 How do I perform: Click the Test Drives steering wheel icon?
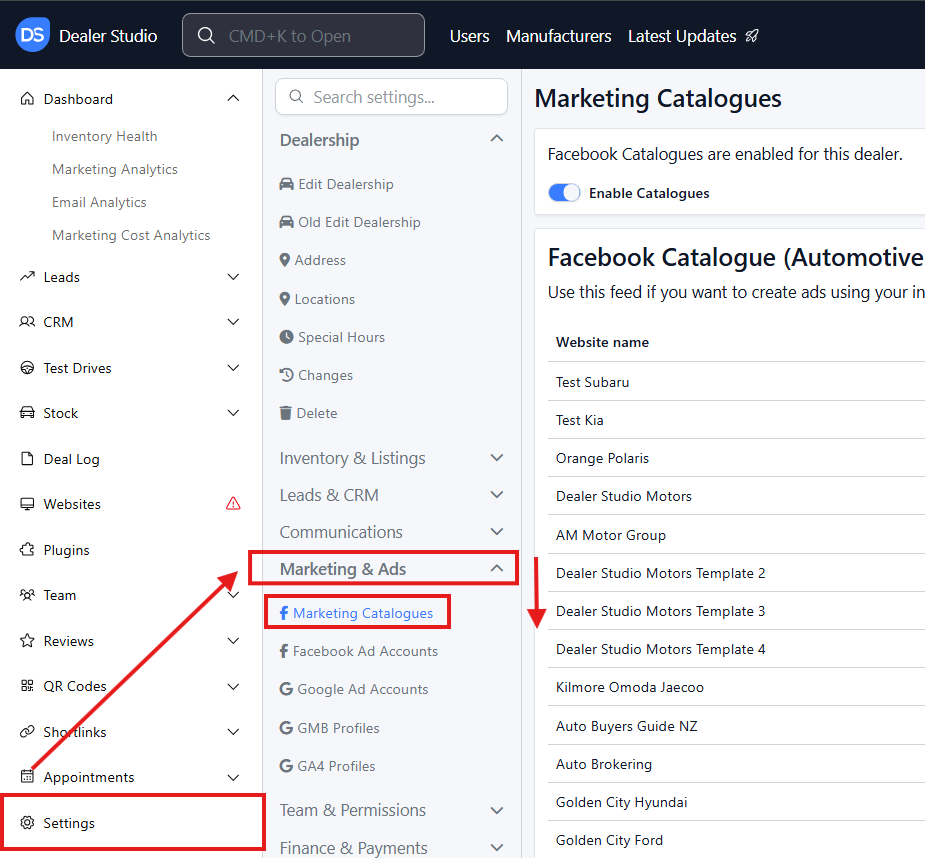(x=27, y=368)
